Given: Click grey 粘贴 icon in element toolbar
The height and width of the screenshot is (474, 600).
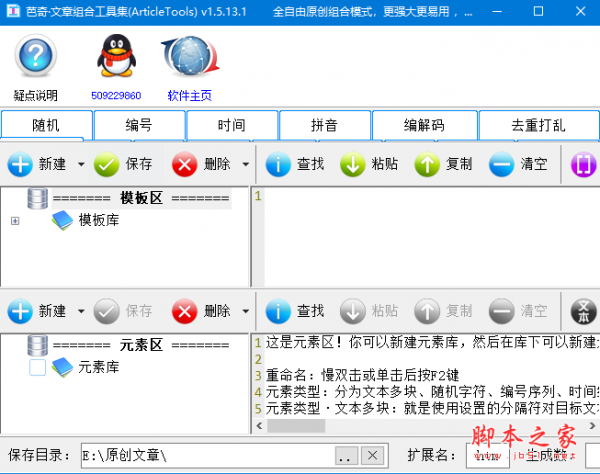Looking at the screenshot, I should [352, 311].
